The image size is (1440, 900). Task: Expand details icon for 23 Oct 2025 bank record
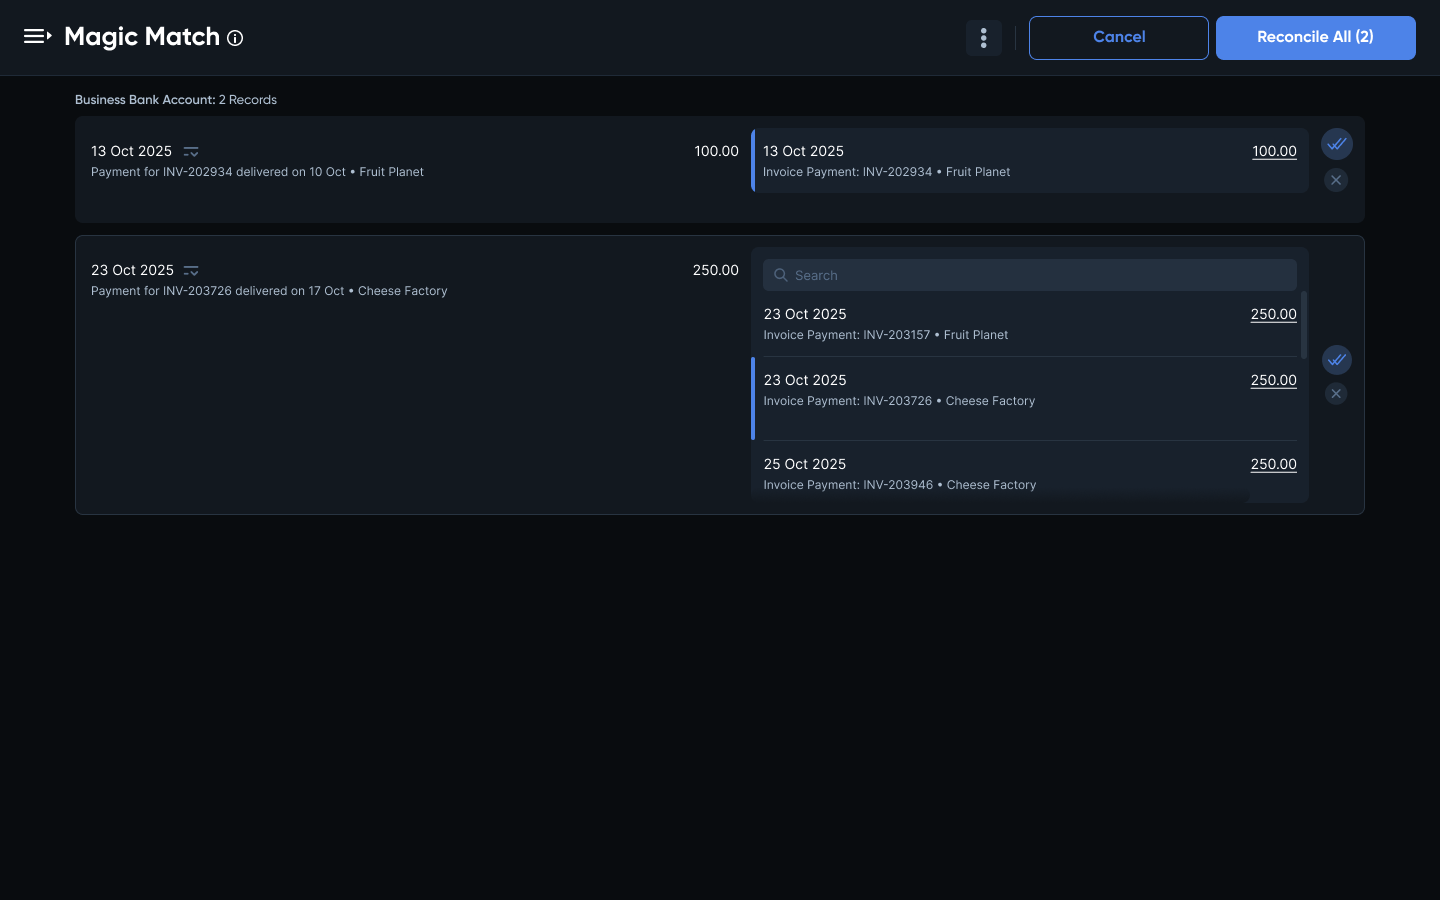click(x=191, y=271)
